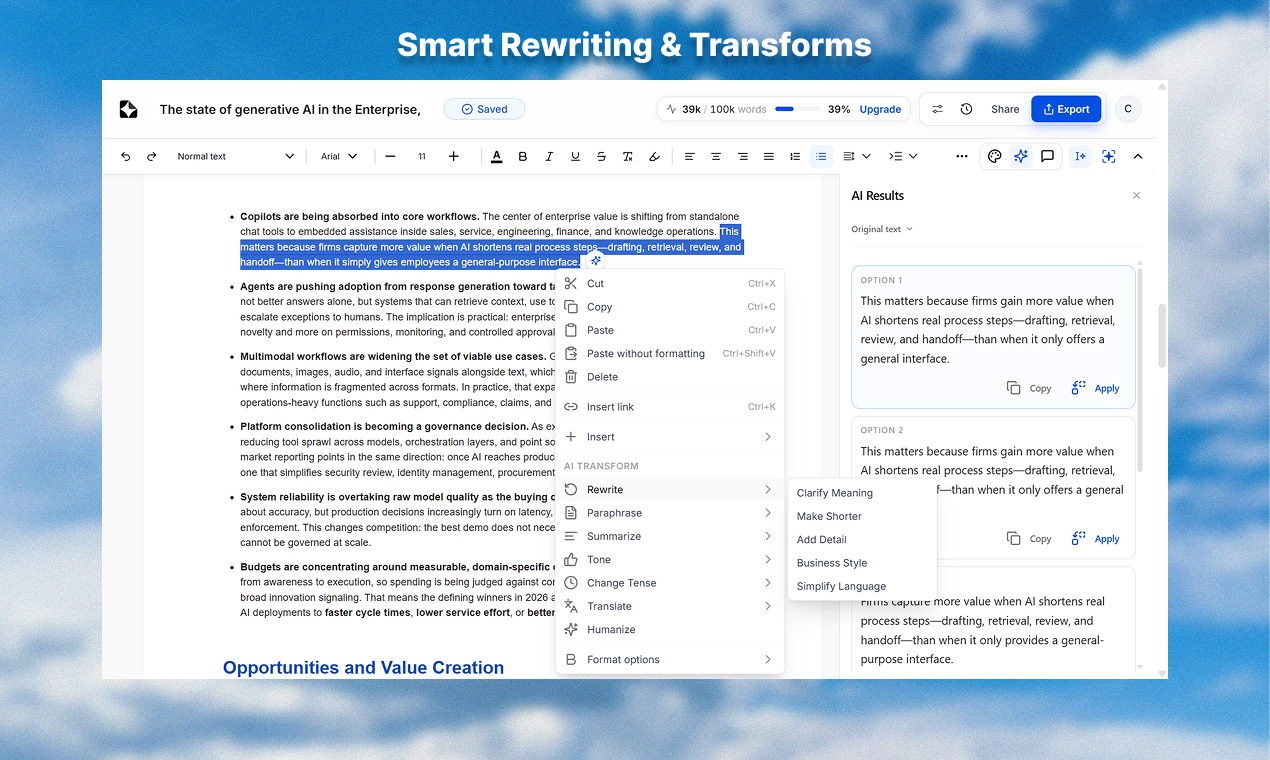The height and width of the screenshot is (760, 1270).
Task: Toggle underline formatting
Action: coord(575,156)
